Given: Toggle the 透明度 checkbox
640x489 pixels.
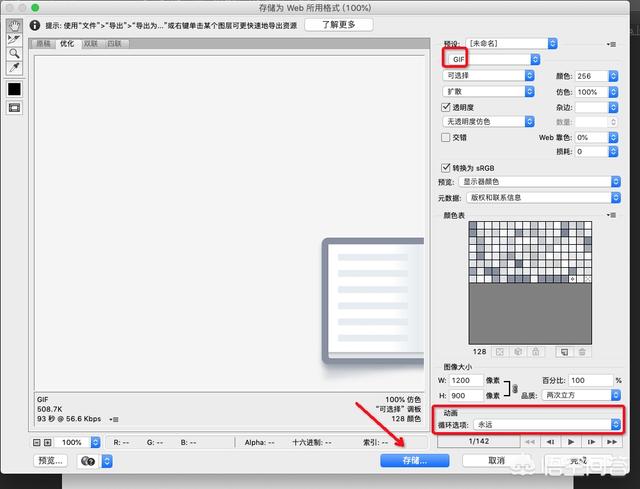Looking at the screenshot, I should coord(446,107).
